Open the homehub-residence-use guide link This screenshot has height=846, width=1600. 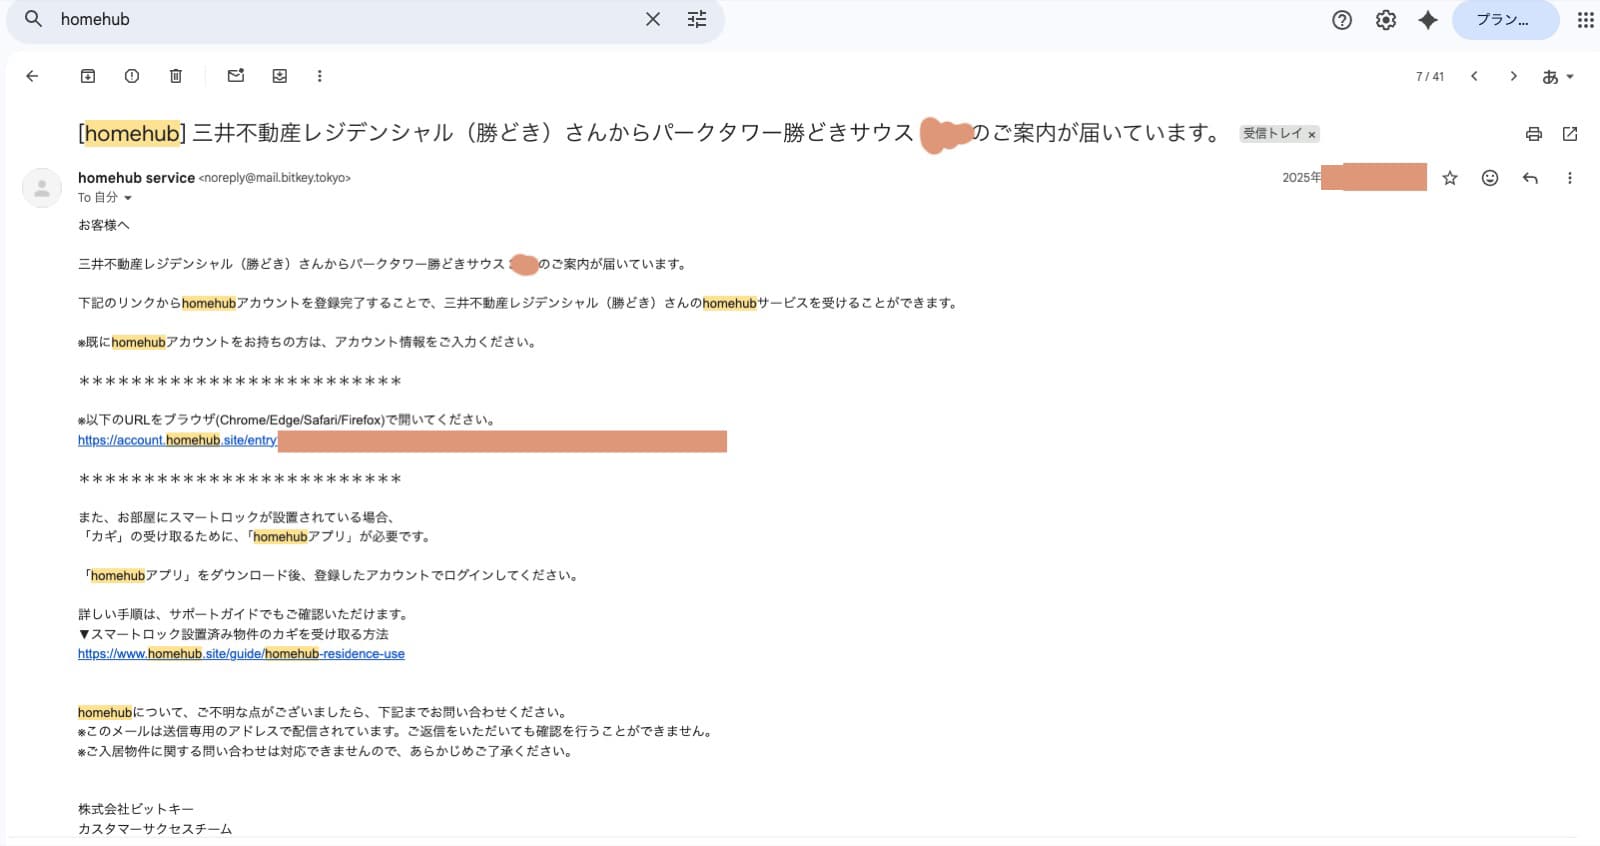point(241,654)
